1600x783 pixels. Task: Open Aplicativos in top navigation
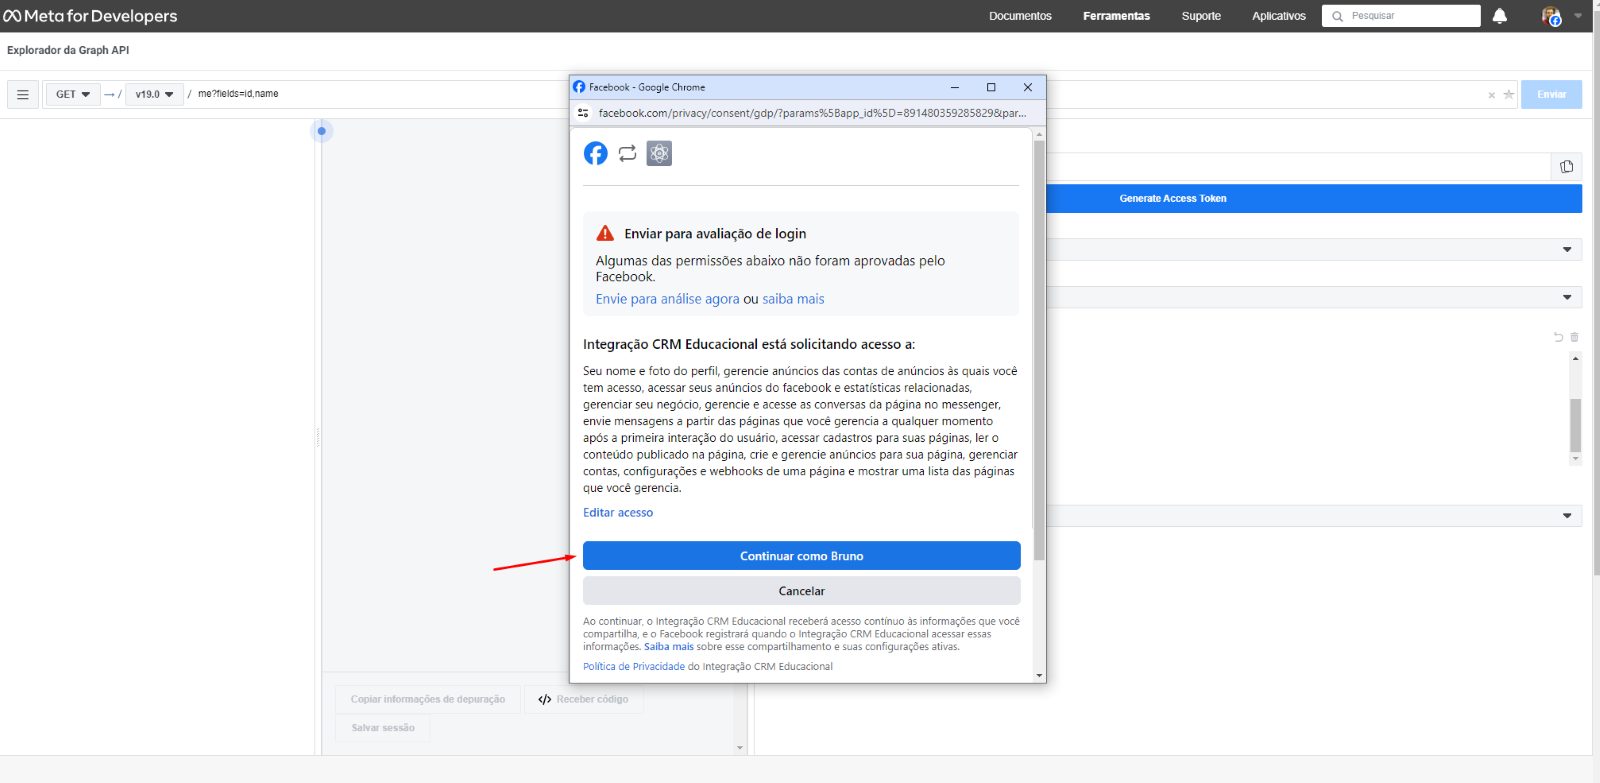[x=1279, y=16]
